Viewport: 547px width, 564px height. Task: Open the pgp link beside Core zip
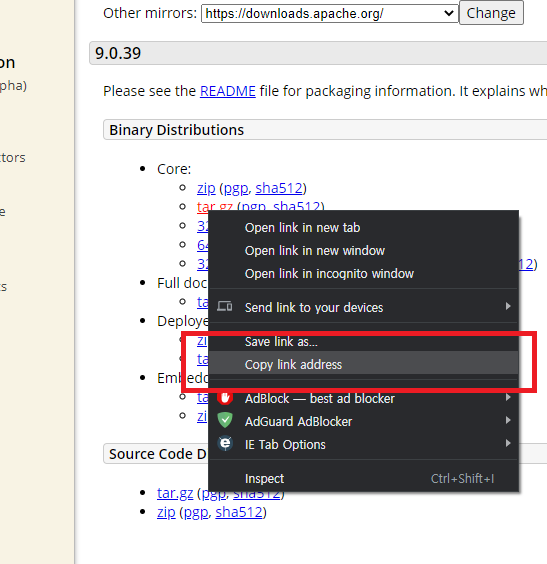coord(236,188)
